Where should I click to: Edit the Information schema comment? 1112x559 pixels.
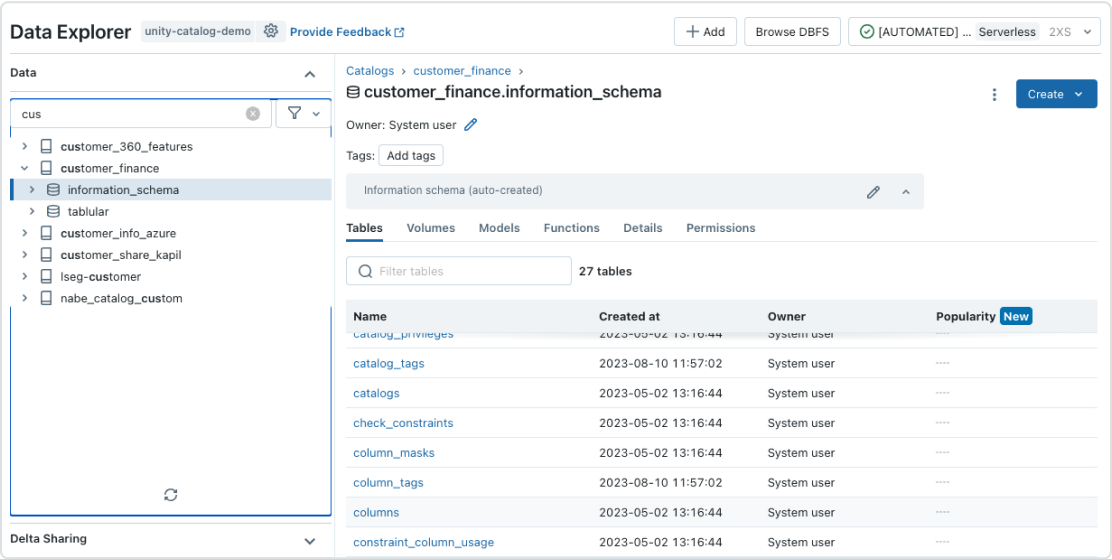(x=873, y=191)
